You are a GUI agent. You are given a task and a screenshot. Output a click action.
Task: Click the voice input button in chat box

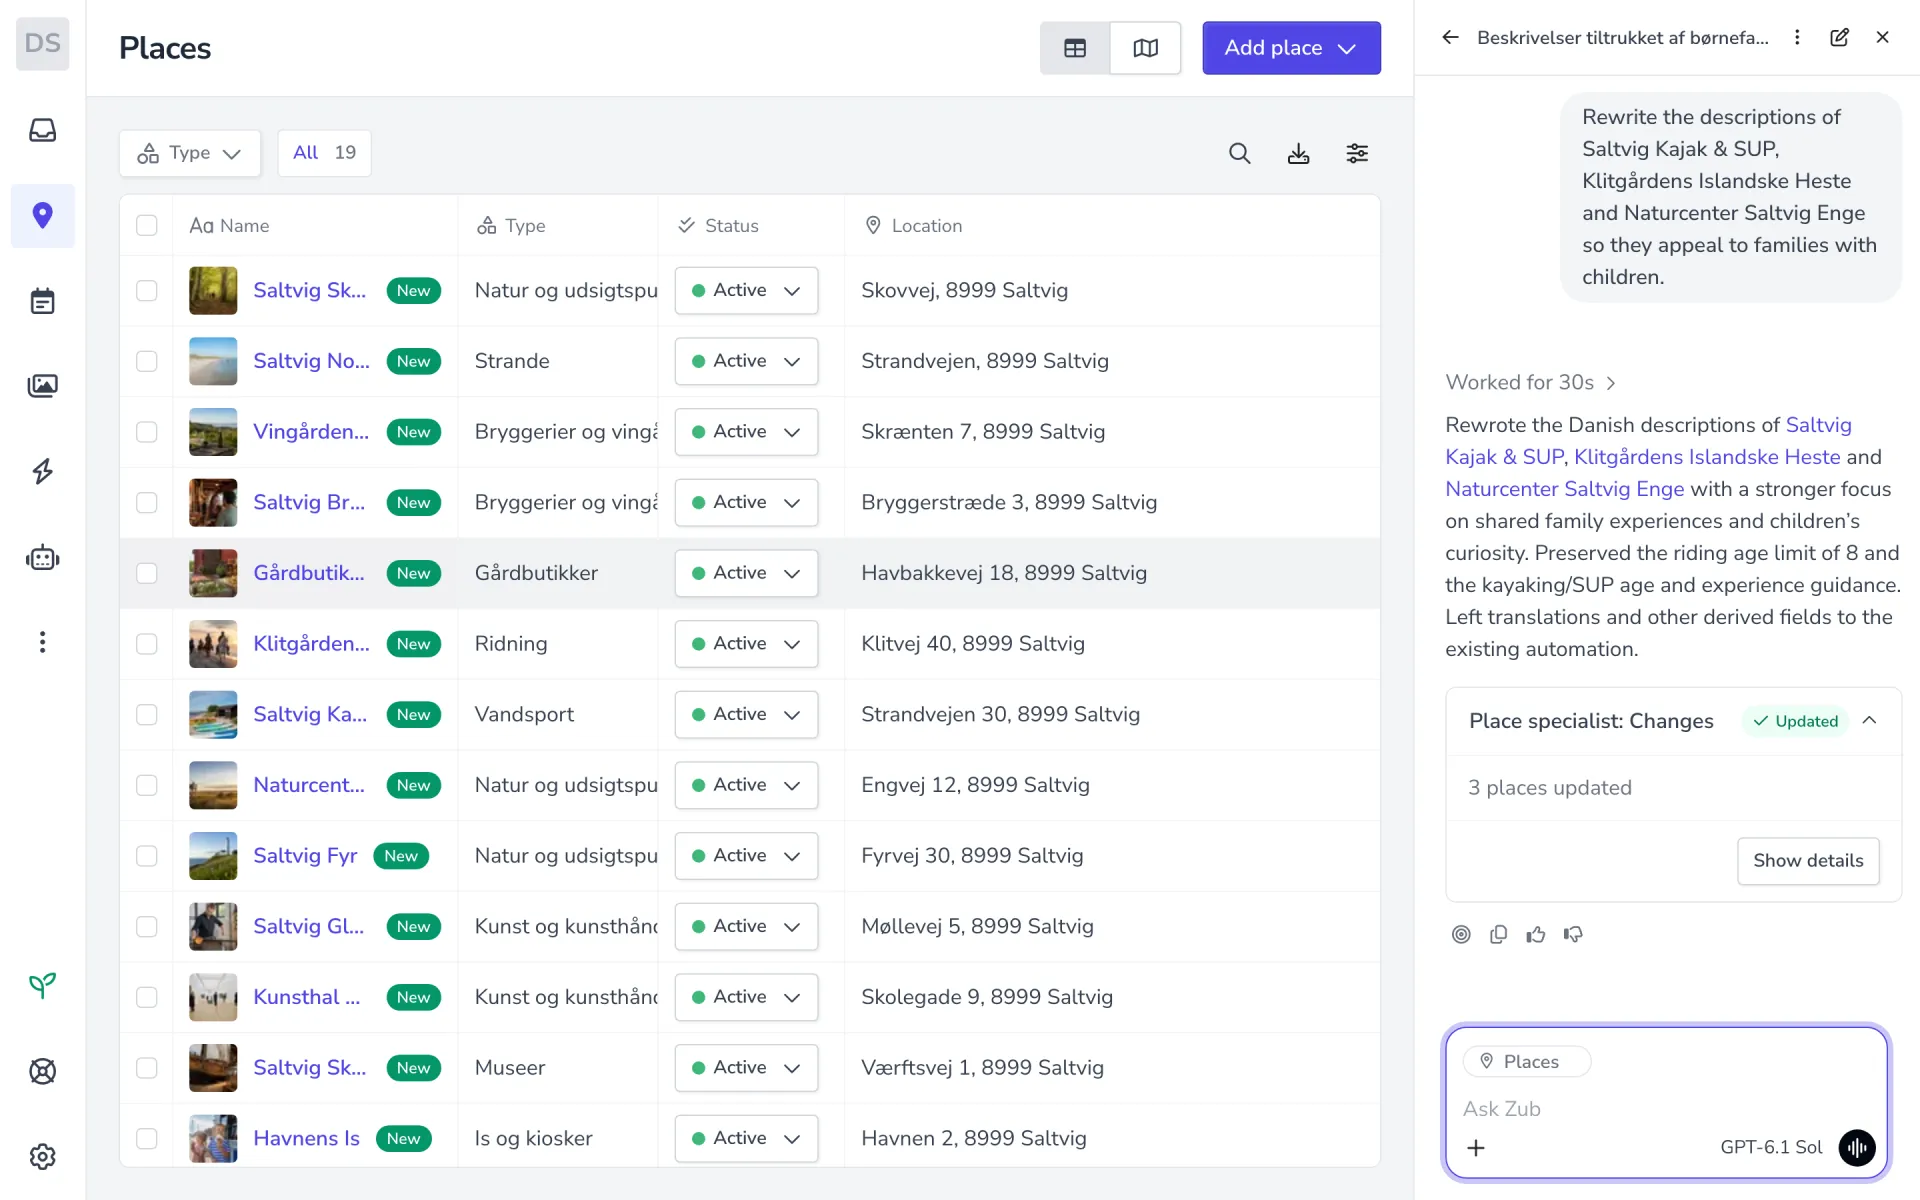pyautogui.click(x=1857, y=1147)
